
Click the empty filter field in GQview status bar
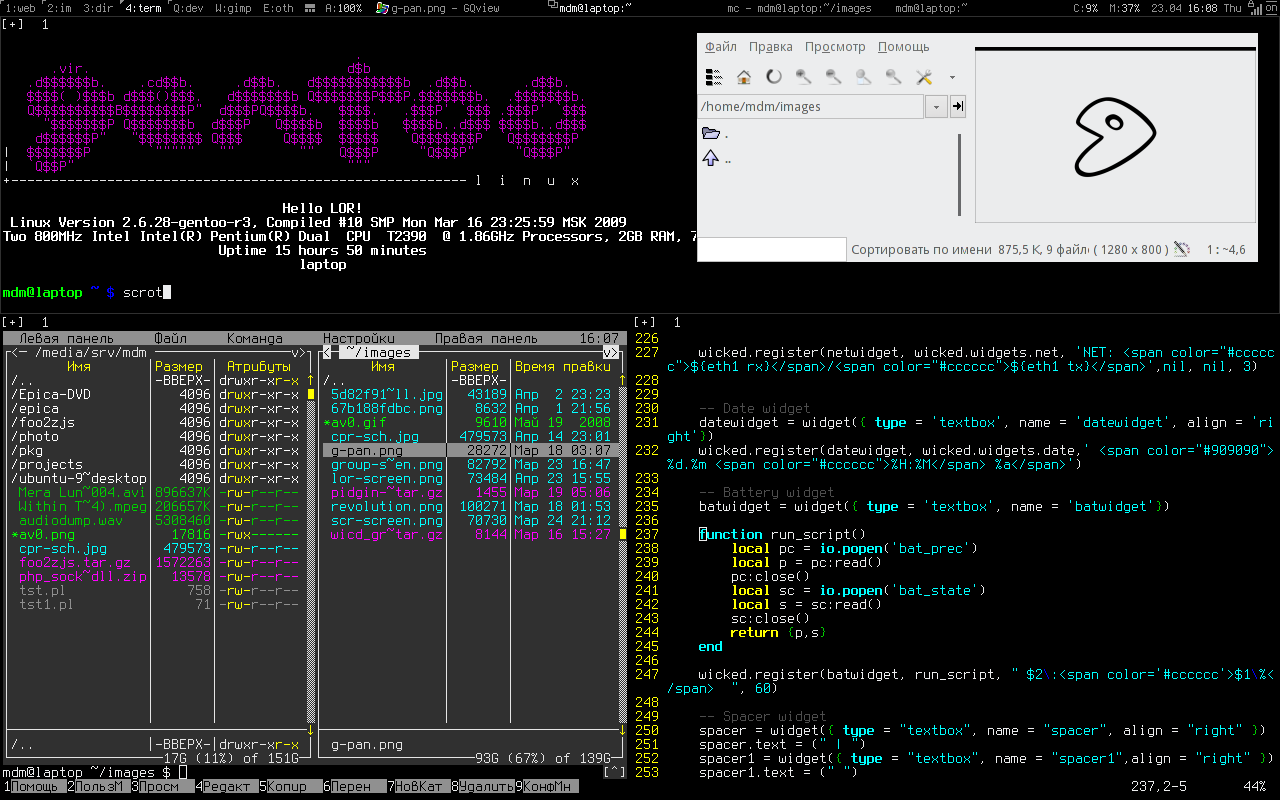771,249
